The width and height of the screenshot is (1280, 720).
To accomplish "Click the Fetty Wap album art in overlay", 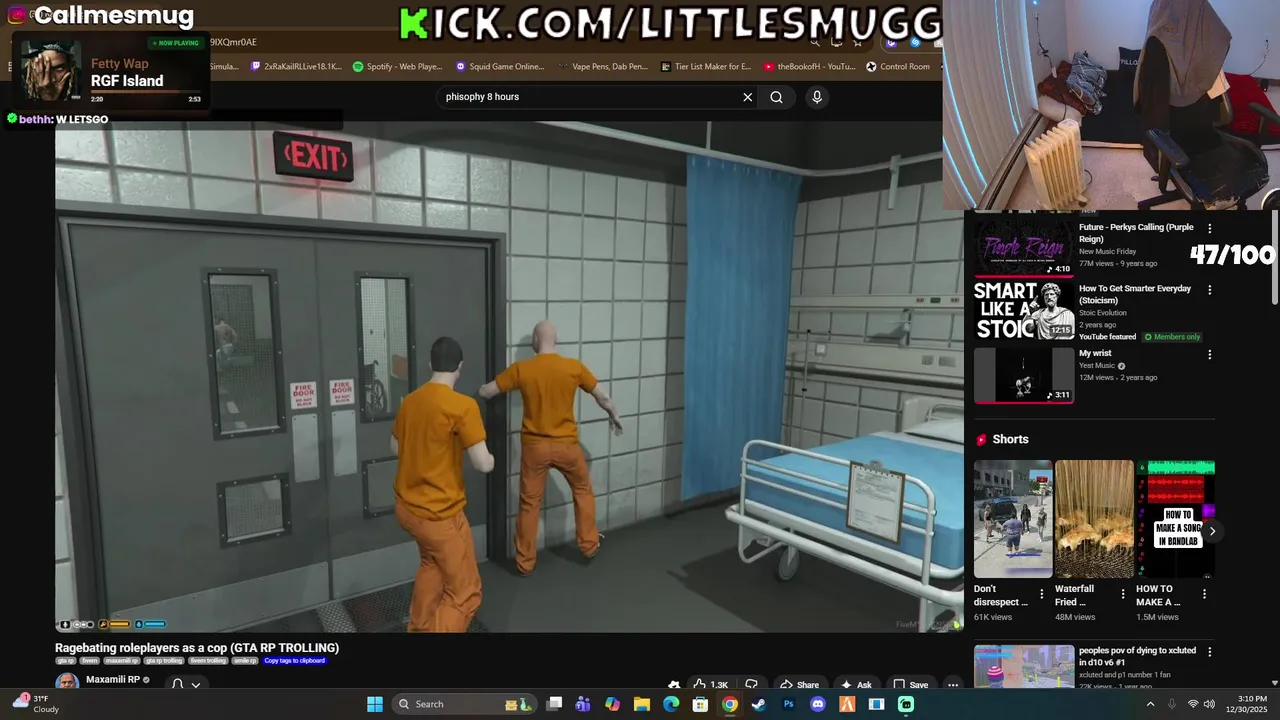I will (x=50, y=72).
